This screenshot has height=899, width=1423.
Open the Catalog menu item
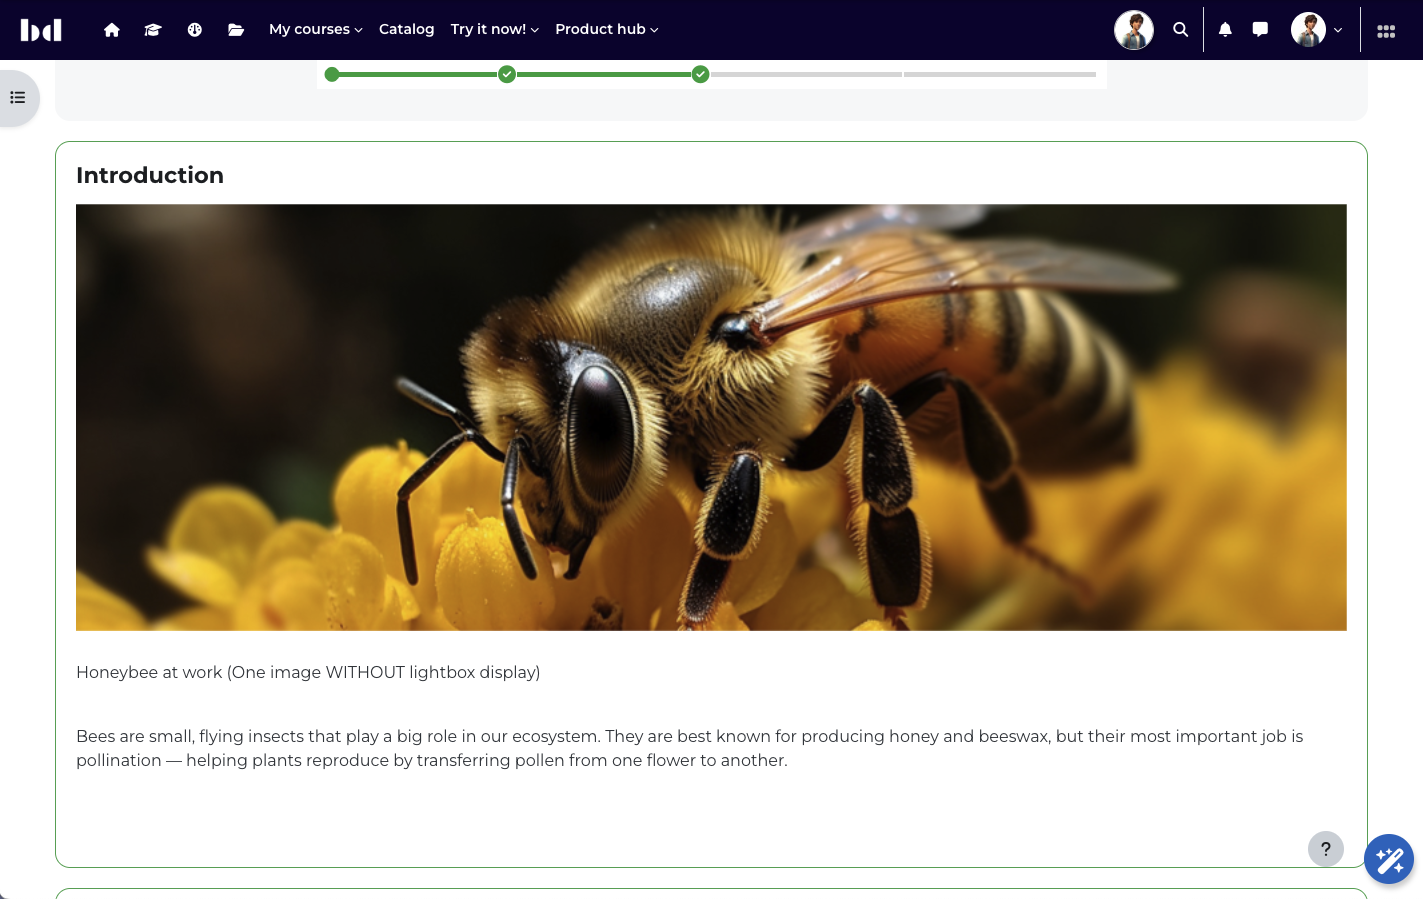[406, 30]
